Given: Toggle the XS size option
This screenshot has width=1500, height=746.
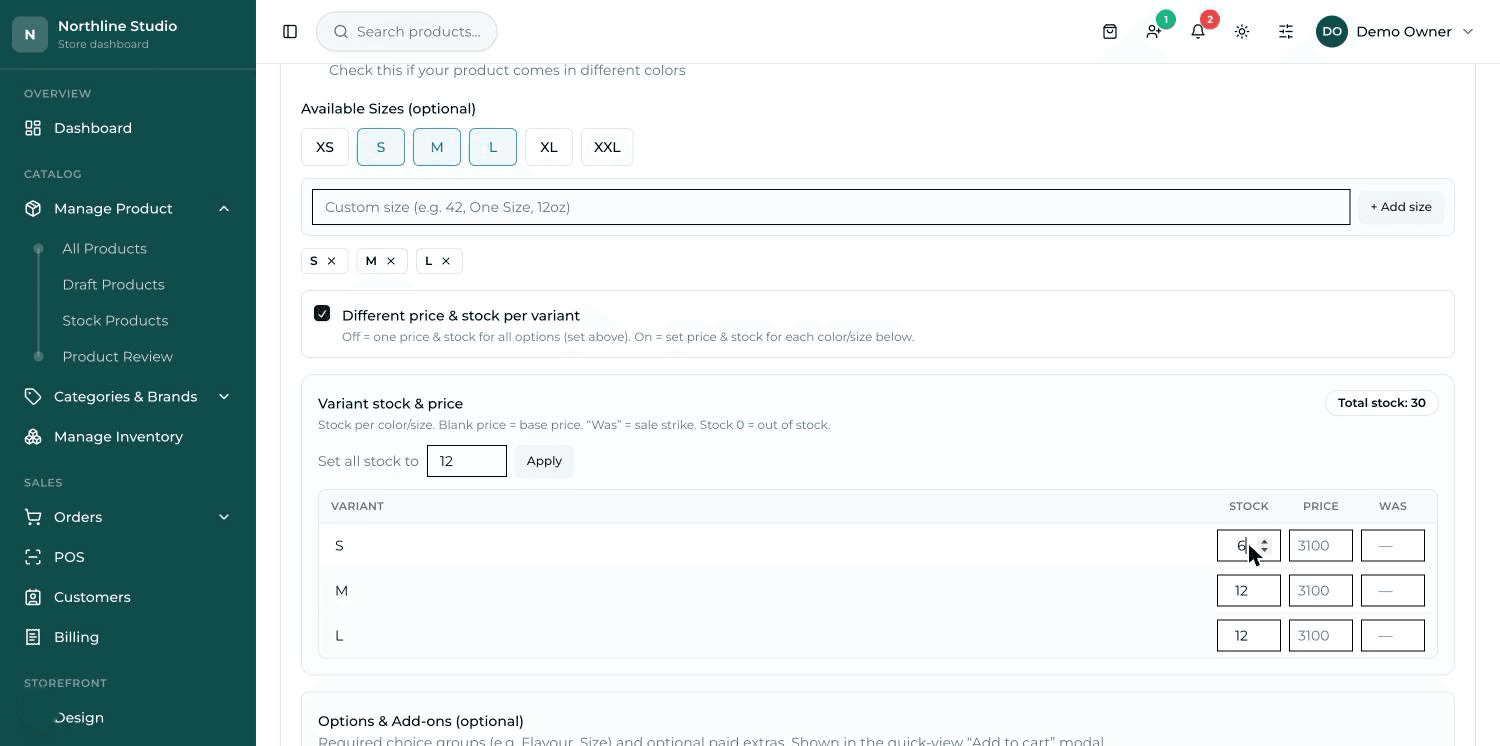Looking at the screenshot, I should coord(325,147).
